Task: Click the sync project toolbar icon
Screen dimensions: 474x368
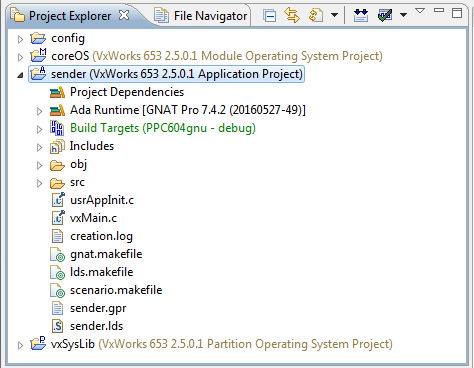Action: pyautogui.click(x=316, y=15)
